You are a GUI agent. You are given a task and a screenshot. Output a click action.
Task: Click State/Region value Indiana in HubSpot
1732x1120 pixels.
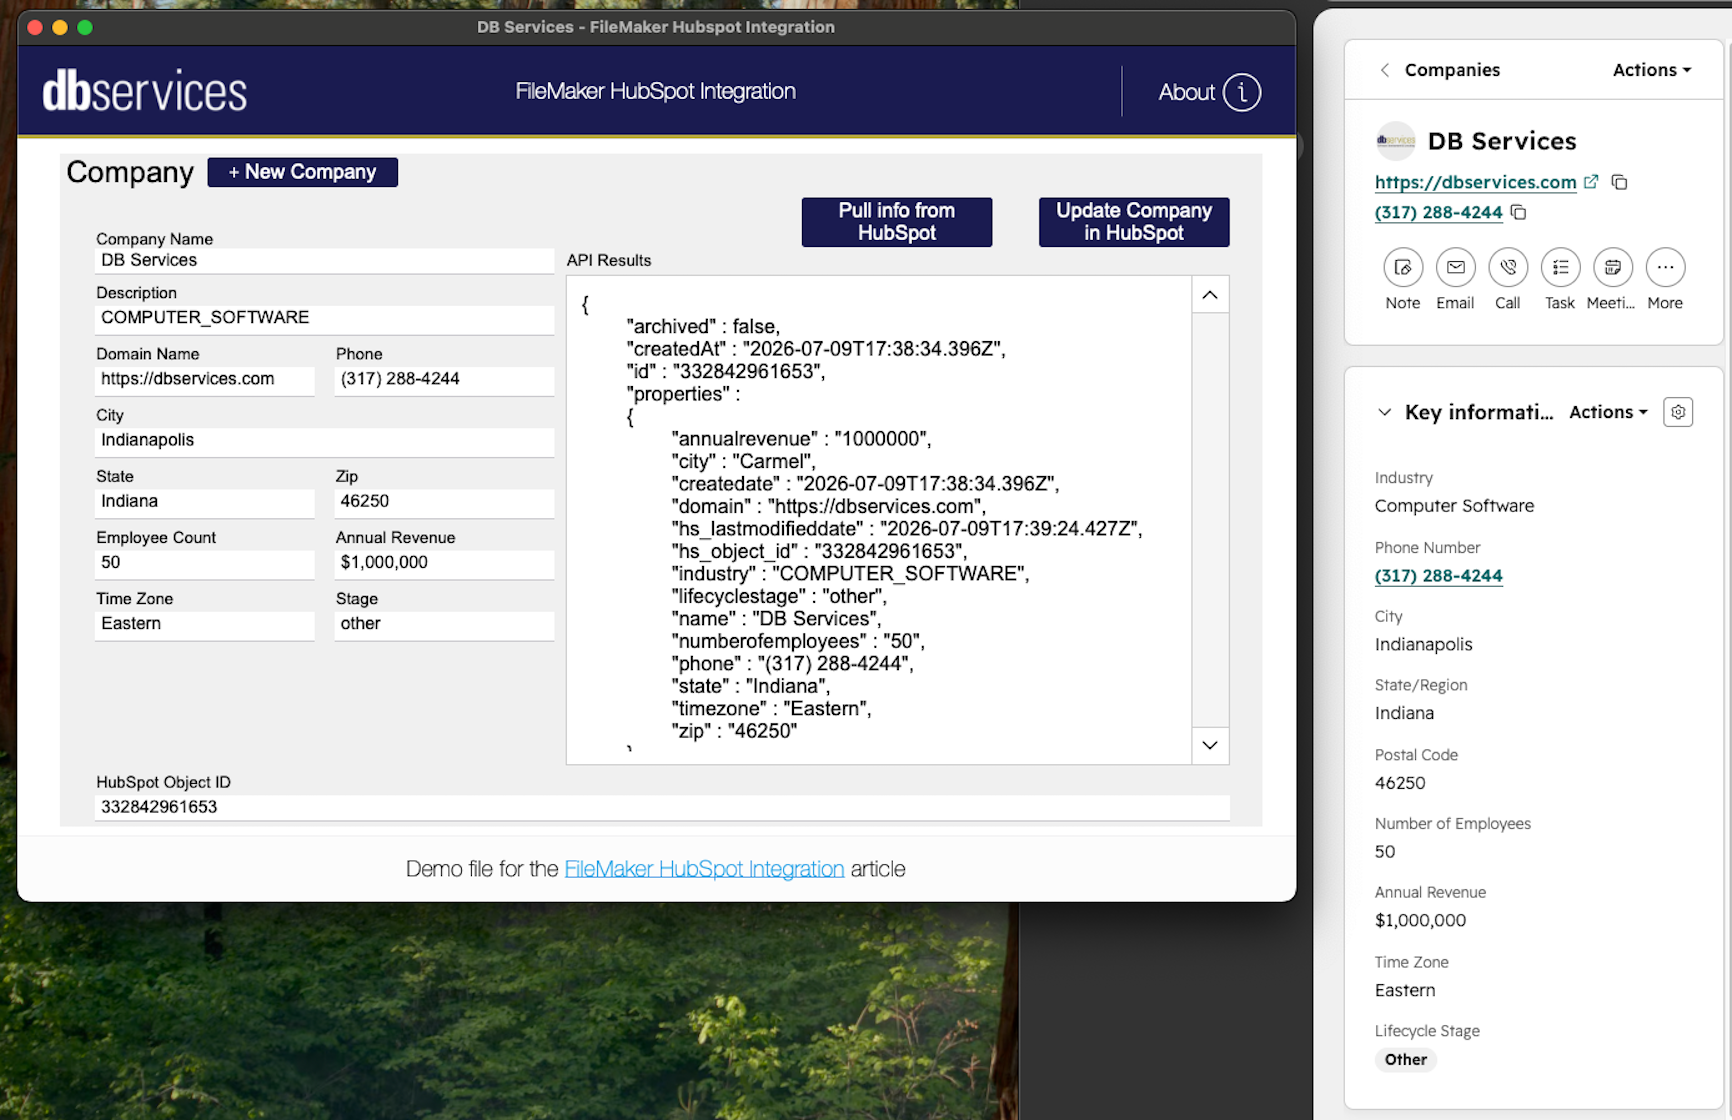tap(1404, 714)
